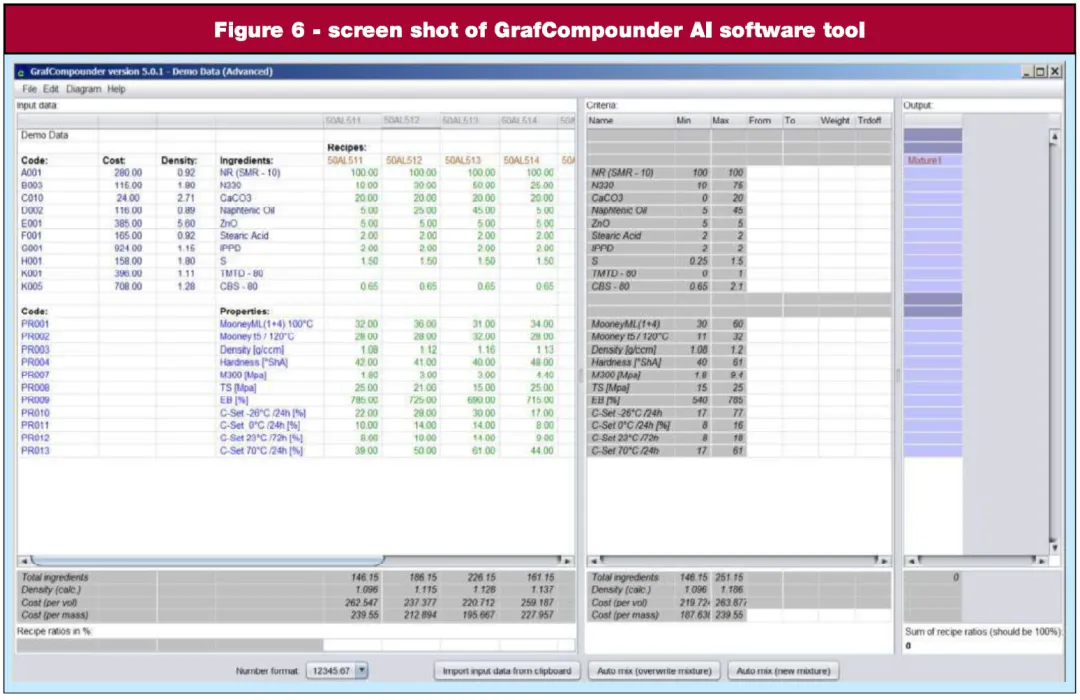Click NR (SMR - 10) in Ingredients column
1080x700 pixels.
coord(250,173)
